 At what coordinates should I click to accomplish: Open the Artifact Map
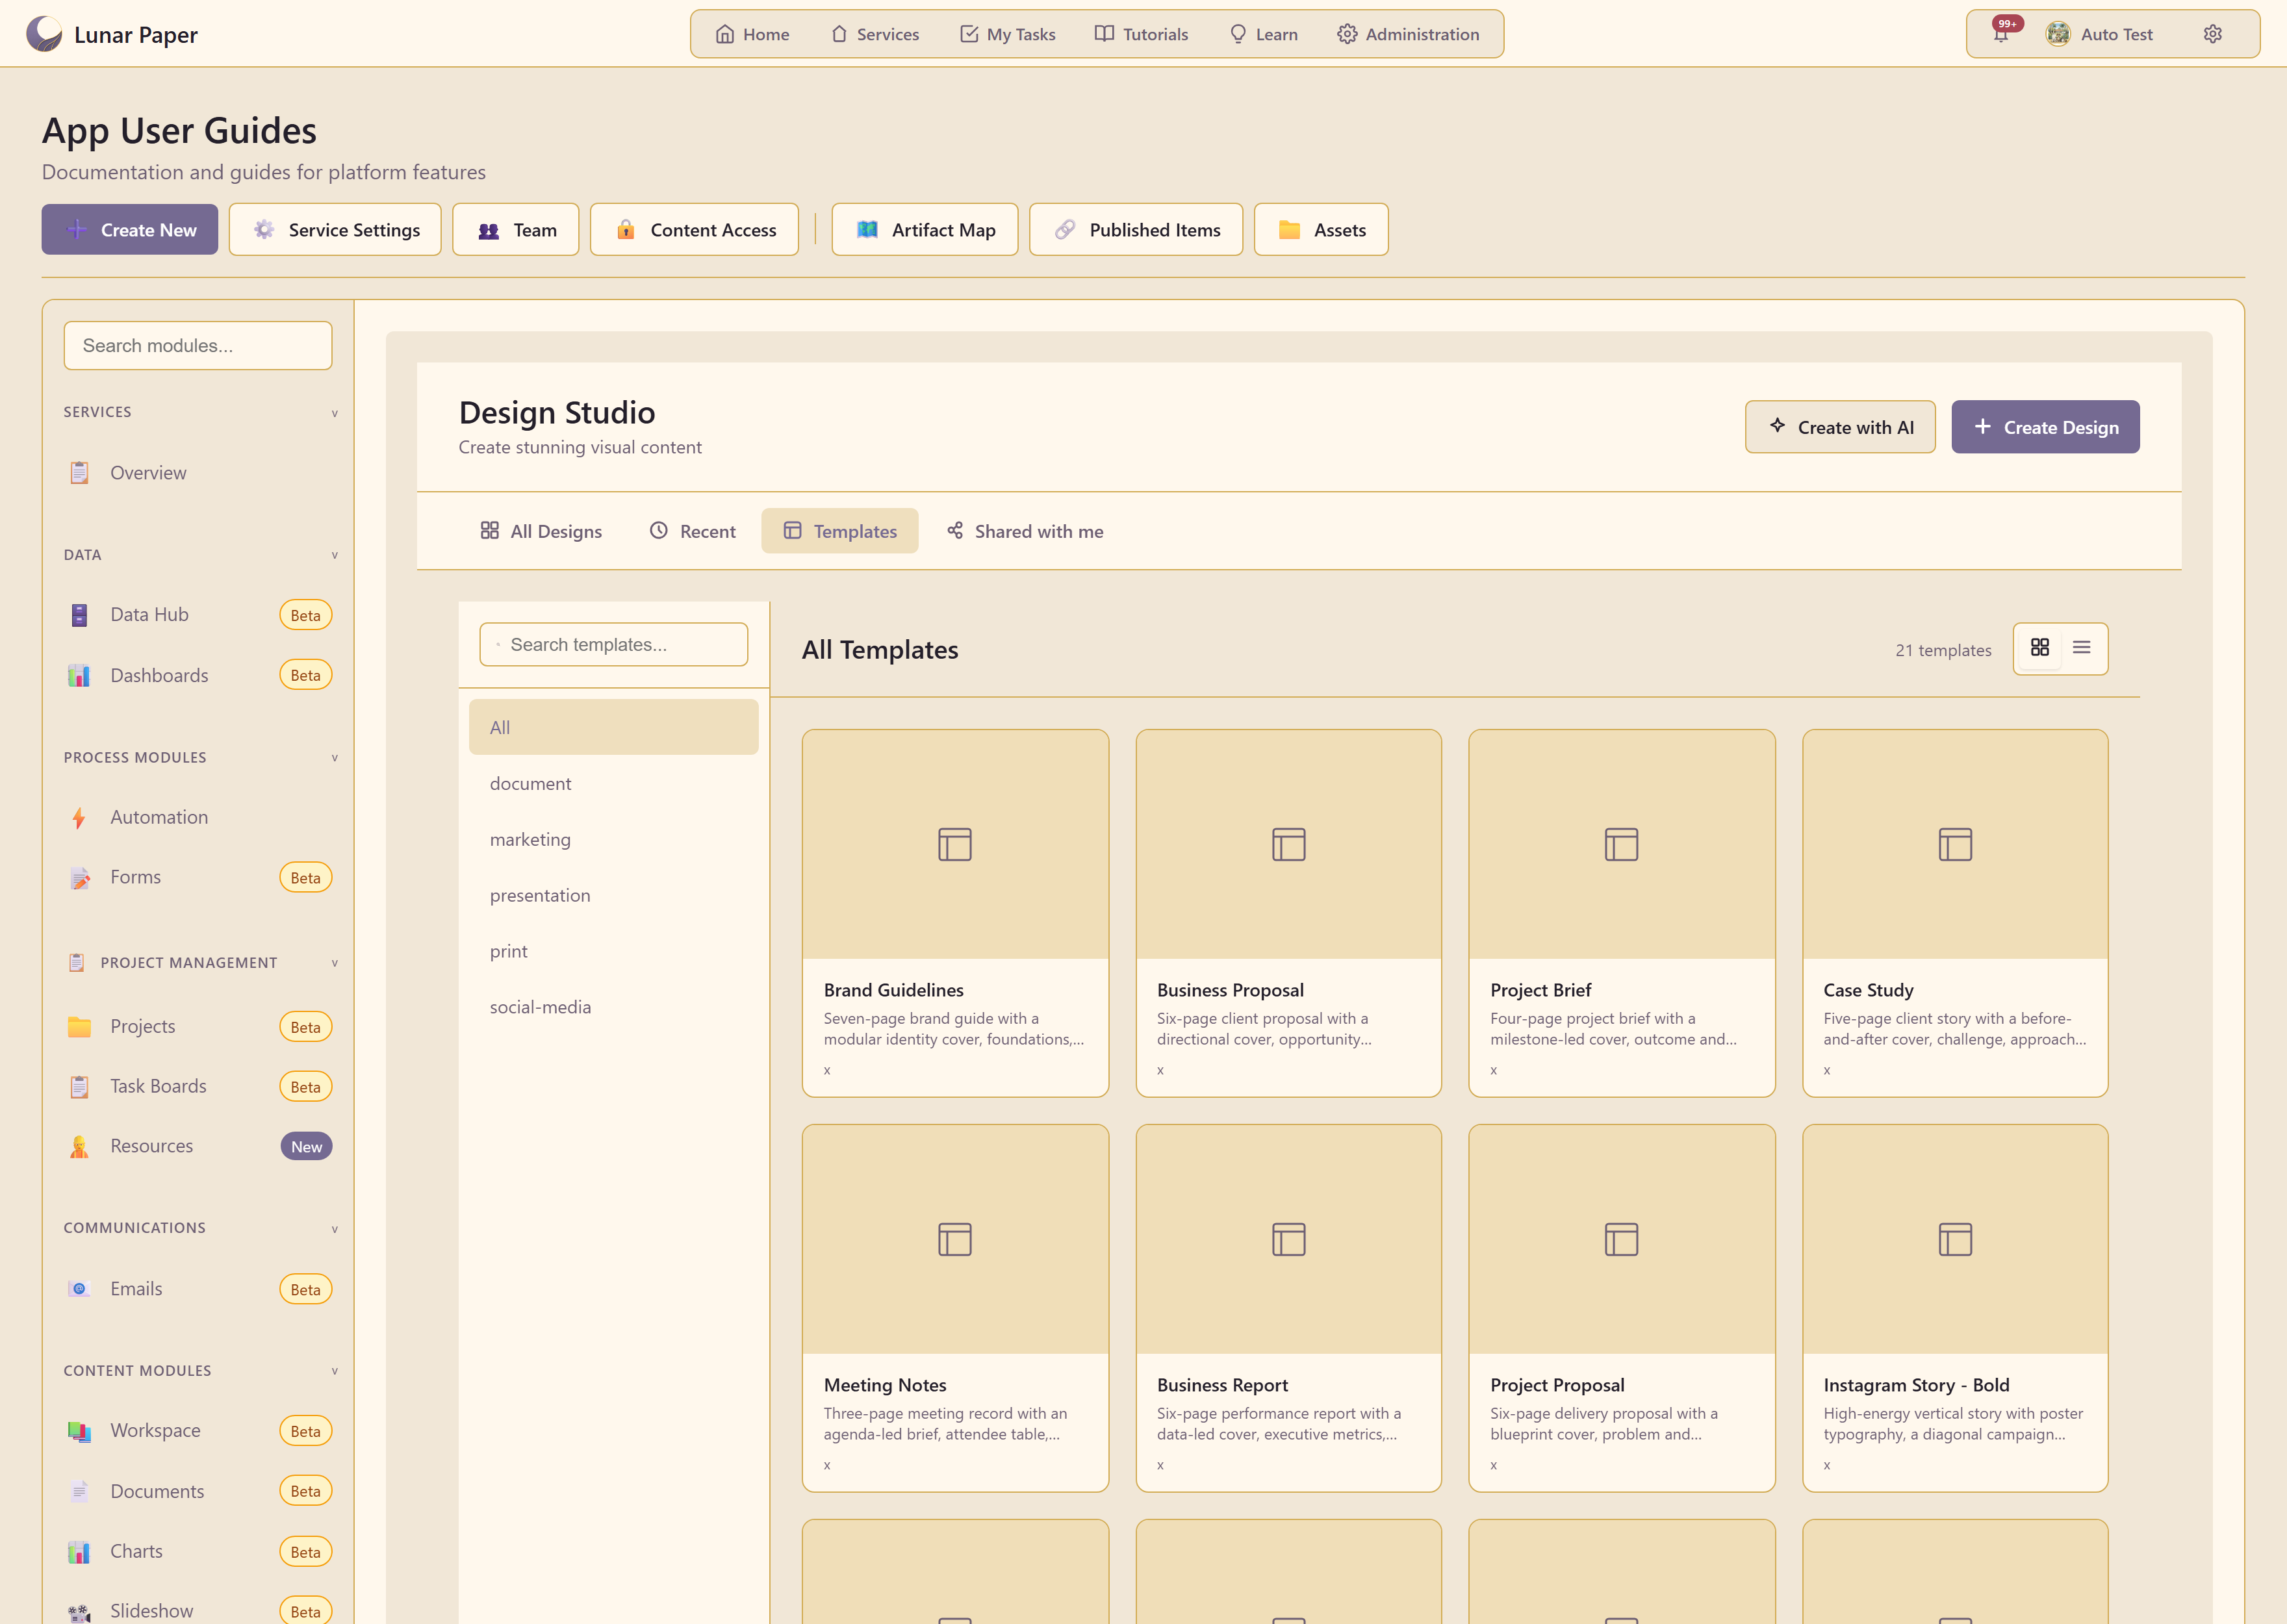(925, 230)
